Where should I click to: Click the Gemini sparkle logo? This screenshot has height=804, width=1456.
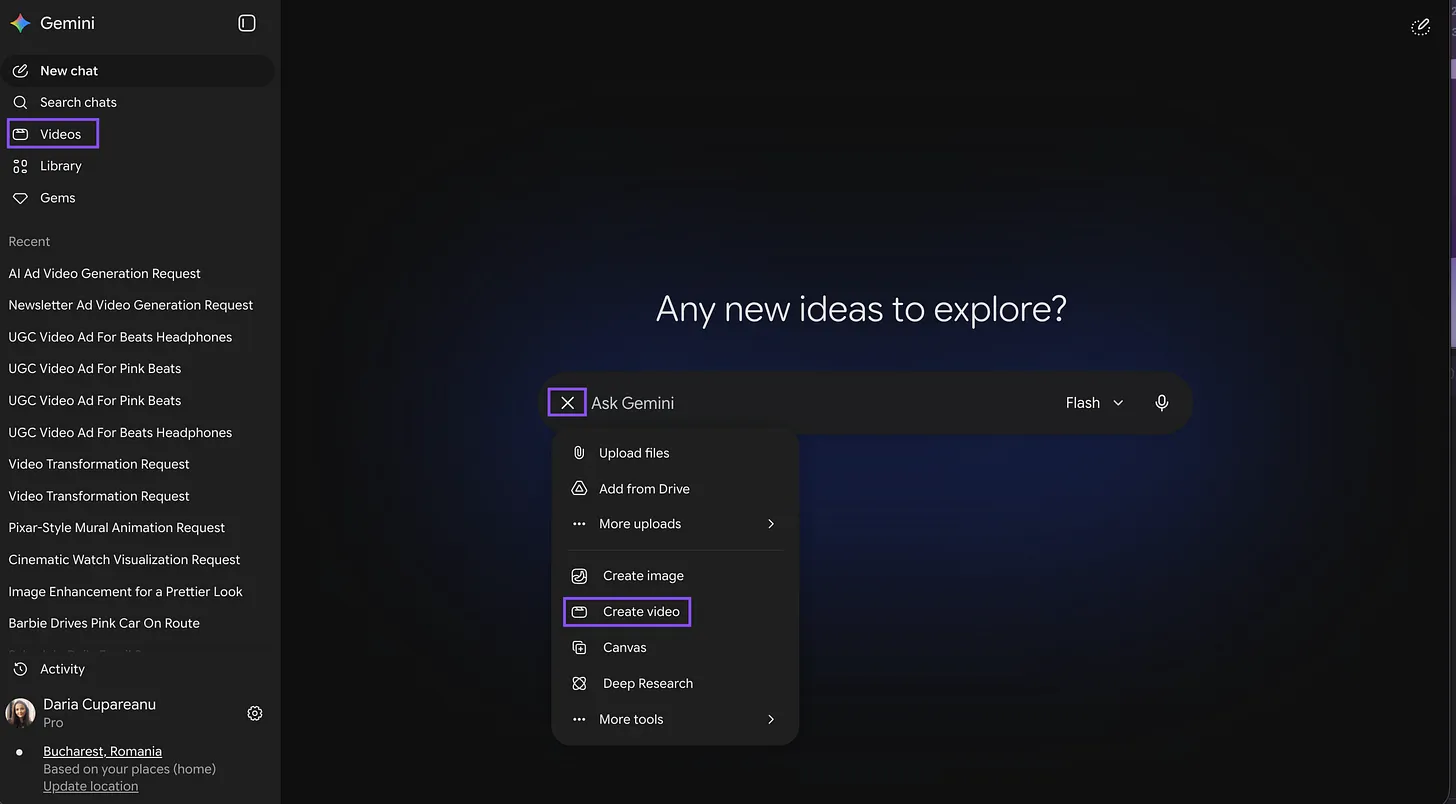click(20, 23)
